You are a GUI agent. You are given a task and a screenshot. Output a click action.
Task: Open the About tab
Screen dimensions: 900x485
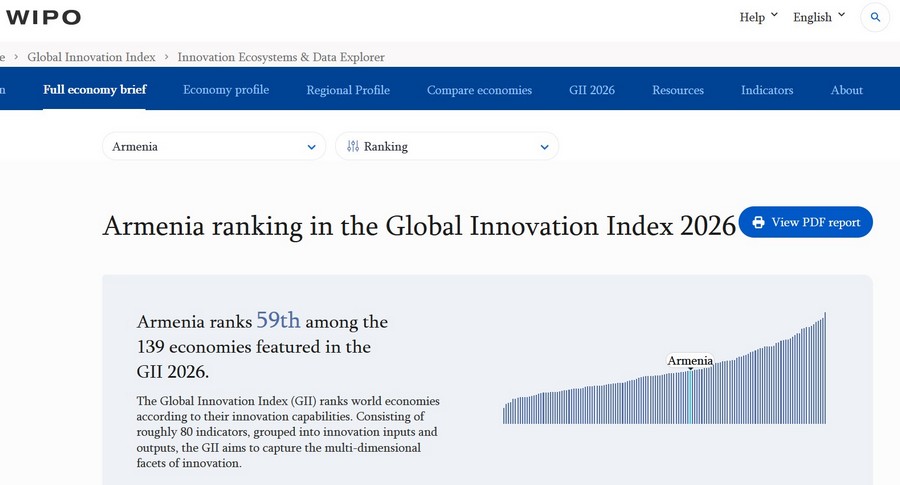(x=847, y=90)
